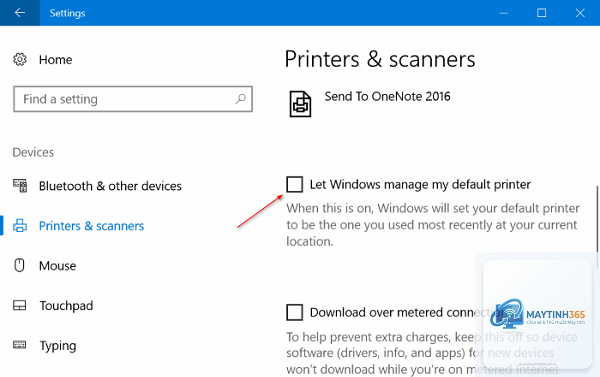Click the Send To OneNote 2016 printer icon
The width and height of the screenshot is (600, 377).
tap(300, 104)
